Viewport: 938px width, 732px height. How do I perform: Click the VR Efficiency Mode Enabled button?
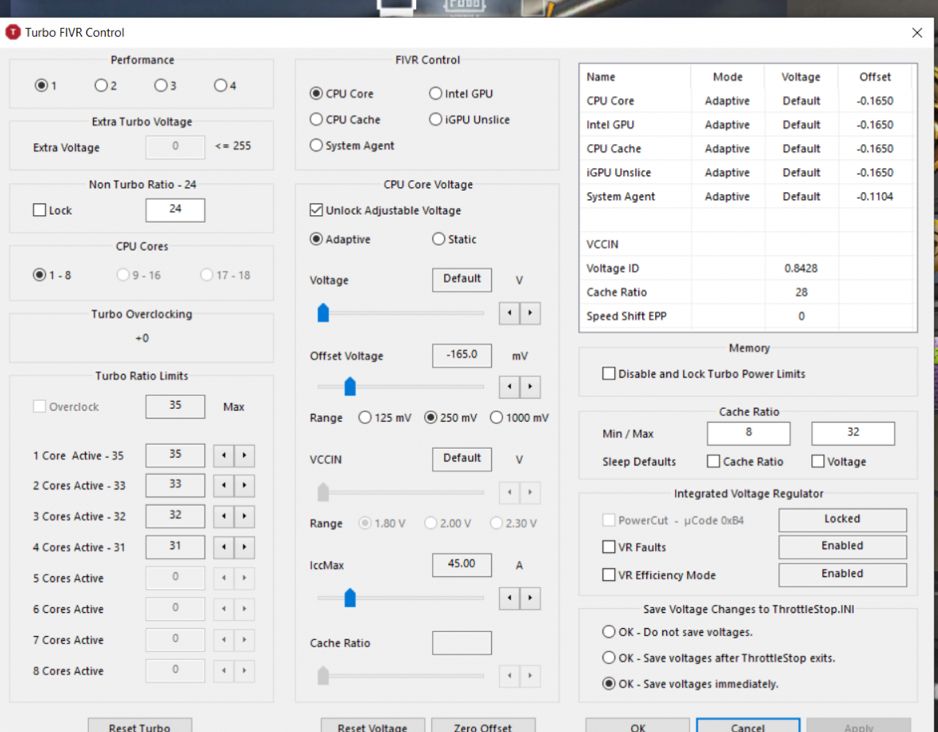tap(842, 575)
